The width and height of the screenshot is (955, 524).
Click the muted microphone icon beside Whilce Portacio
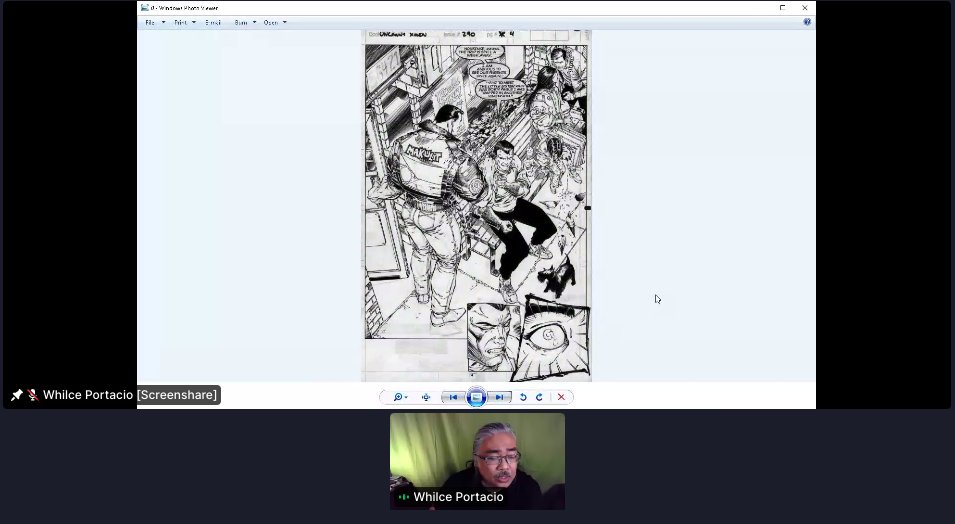[x=33, y=395]
